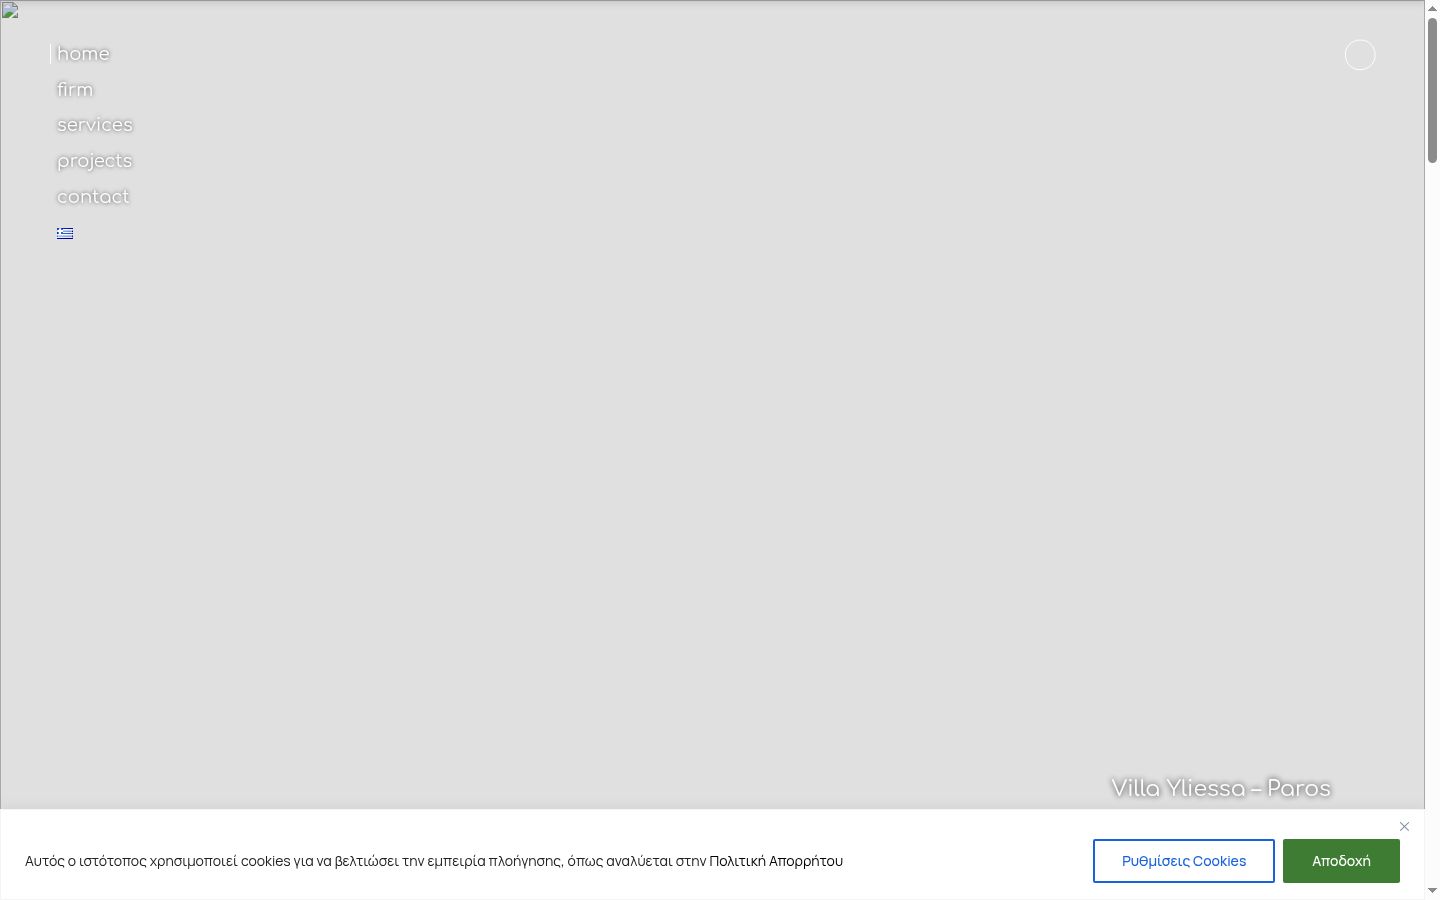The height and width of the screenshot is (900, 1440).
Task: Go to the firm page
Action: point(75,90)
